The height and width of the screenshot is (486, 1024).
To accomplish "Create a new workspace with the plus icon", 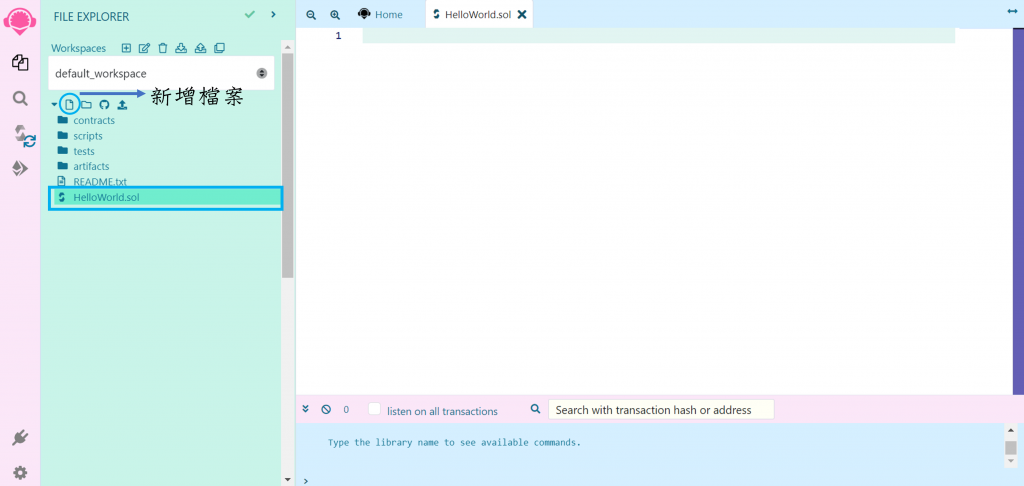I will (x=127, y=48).
